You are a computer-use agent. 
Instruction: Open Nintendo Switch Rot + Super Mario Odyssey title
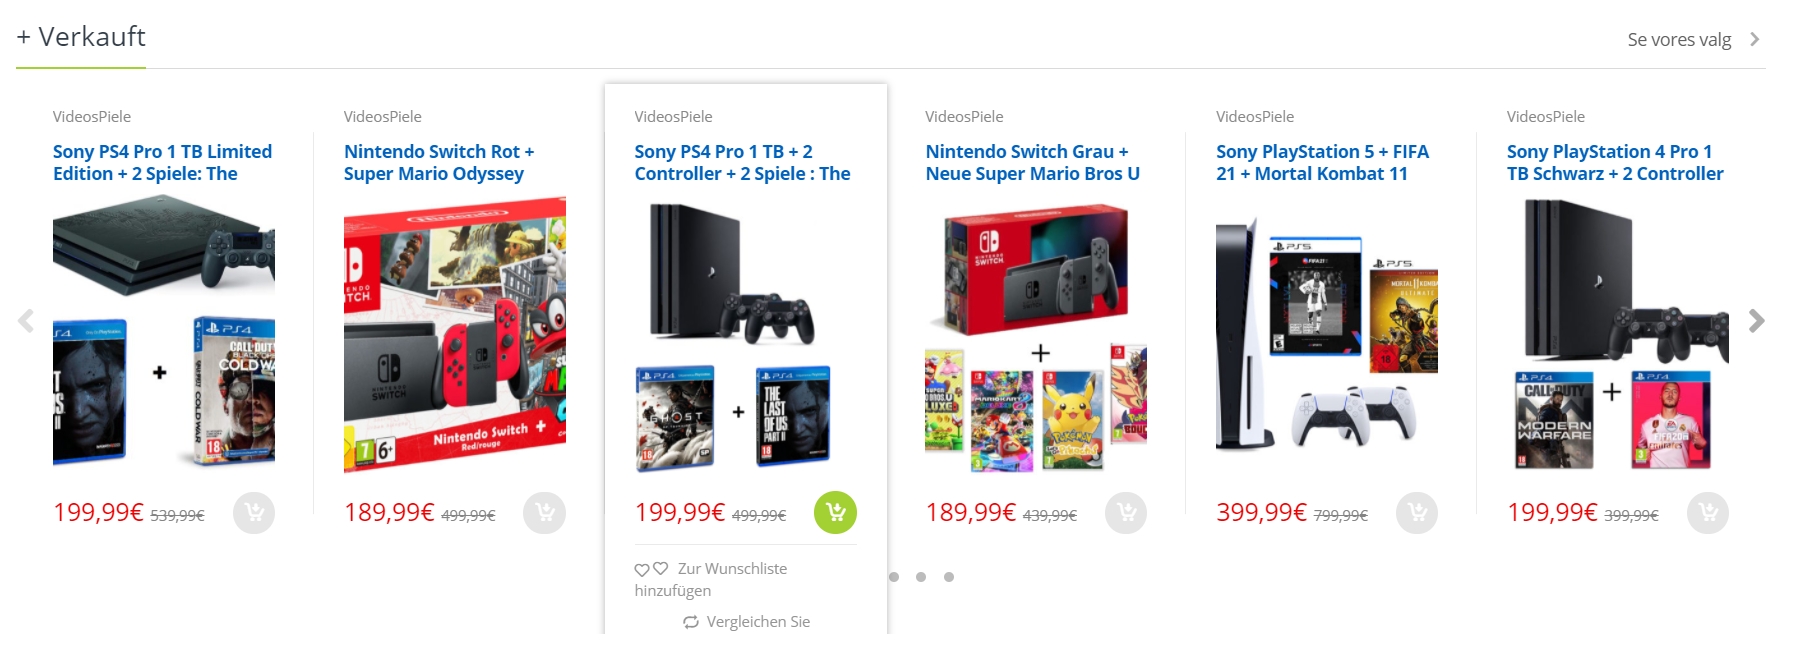point(439,162)
